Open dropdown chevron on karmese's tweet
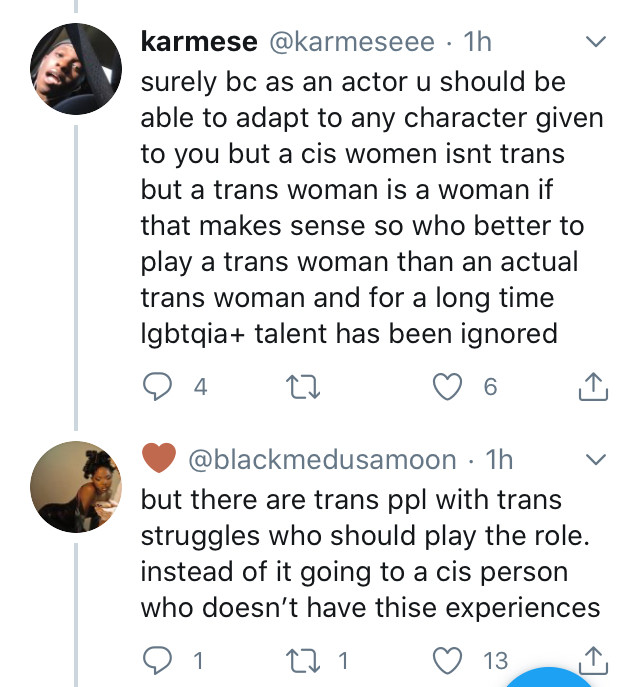Image resolution: width=640 pixels, height=687 pixels. [x=595, y=43]
